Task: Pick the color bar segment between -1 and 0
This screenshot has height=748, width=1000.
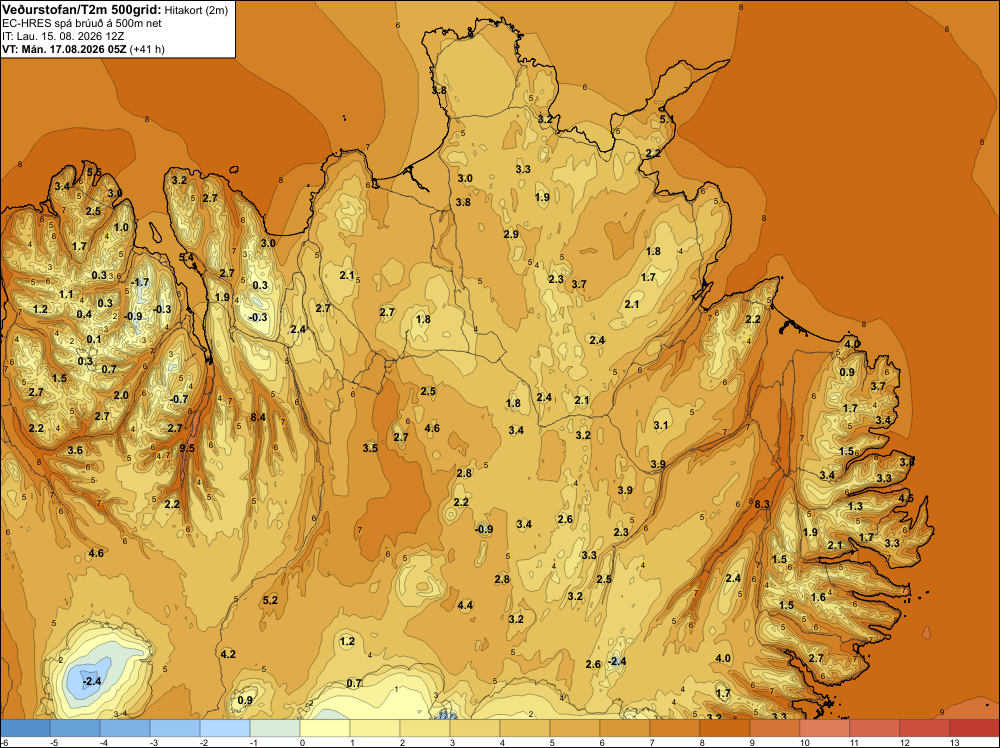Action: coord(275,728)
